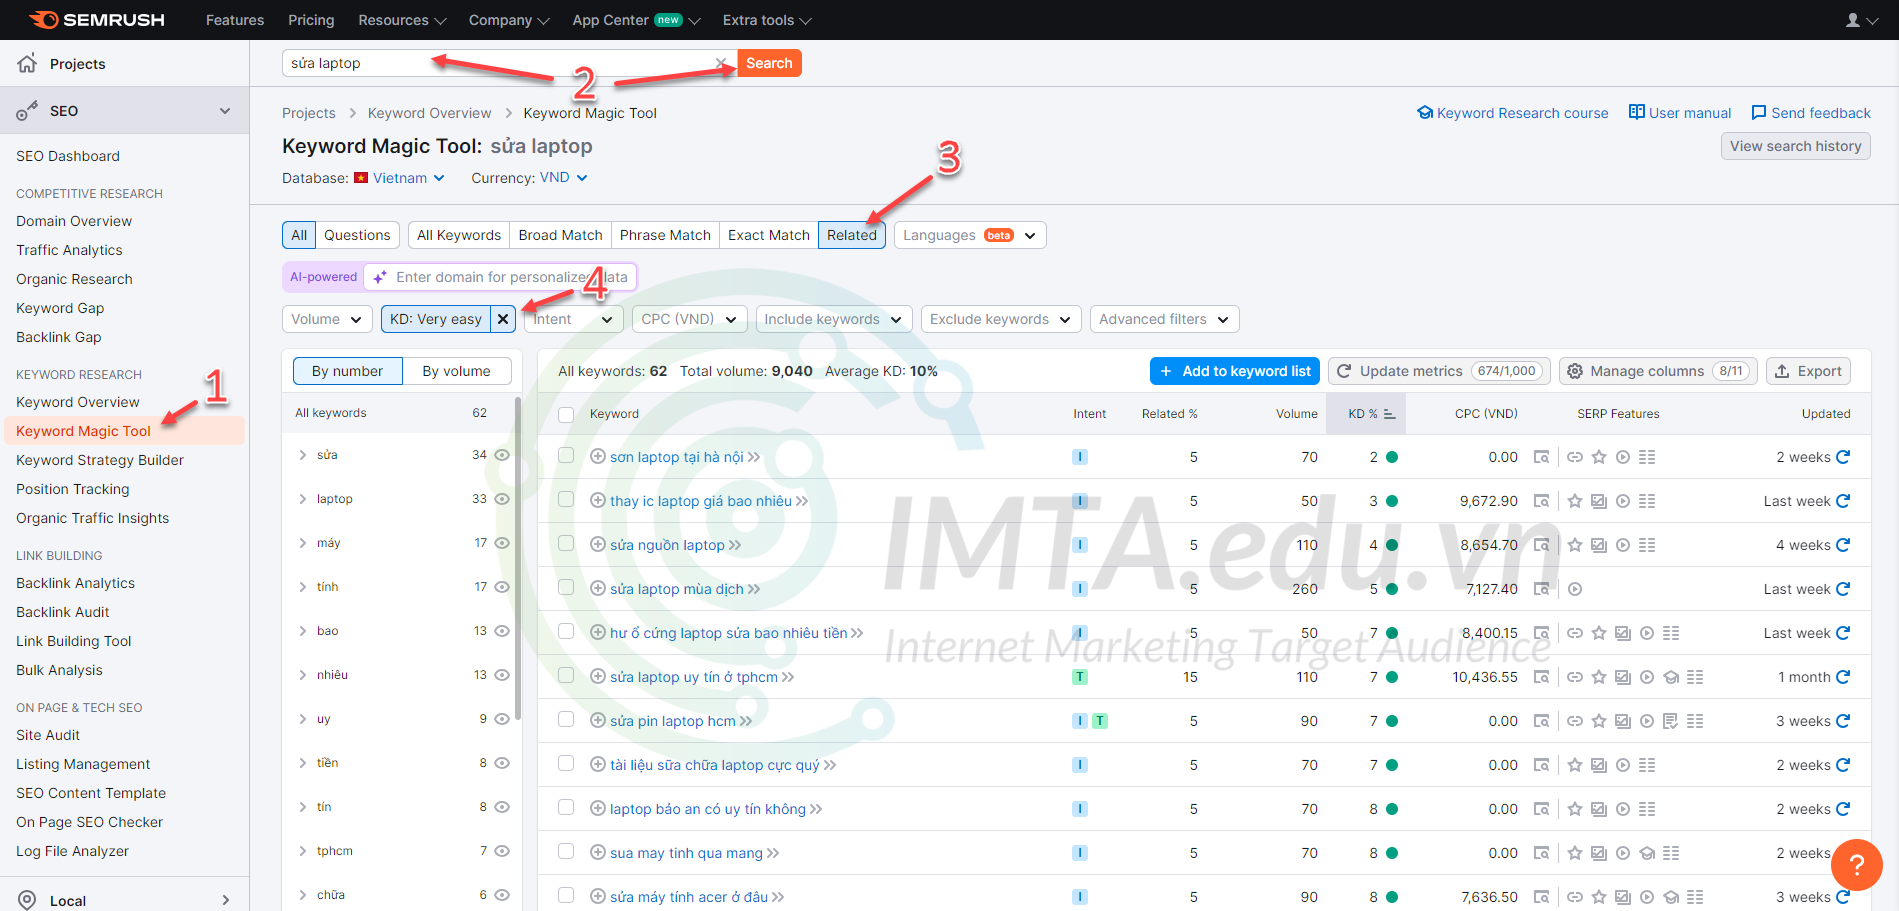Toggle the eye icon for 'sửa' group

click(502, 455)
